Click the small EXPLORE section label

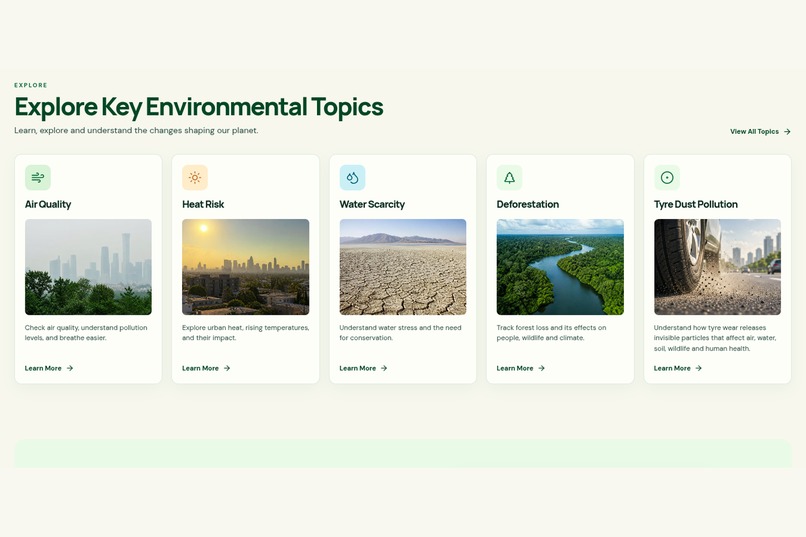click(x=31, y=85)
